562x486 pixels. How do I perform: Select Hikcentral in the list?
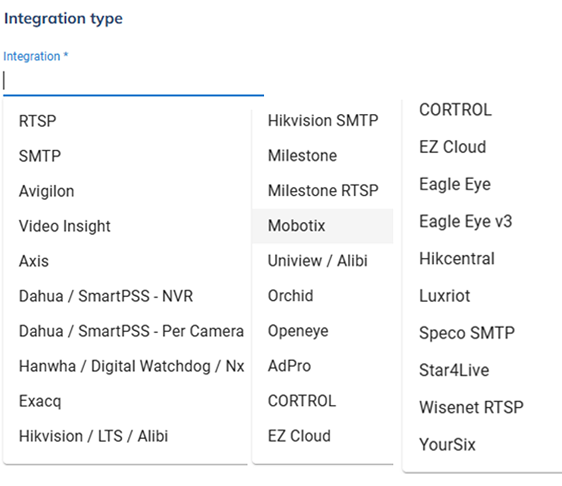(482, 259)
